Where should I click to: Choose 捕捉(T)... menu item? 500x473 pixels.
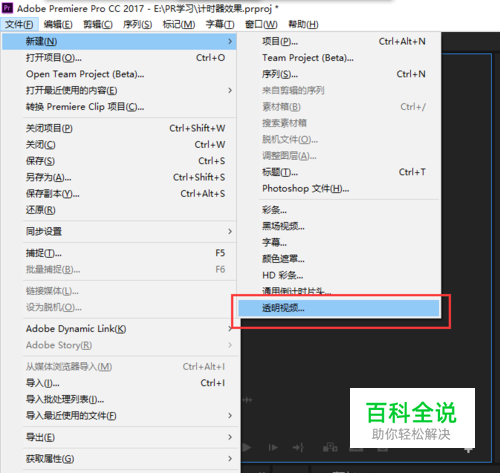(x=119, y=253)
